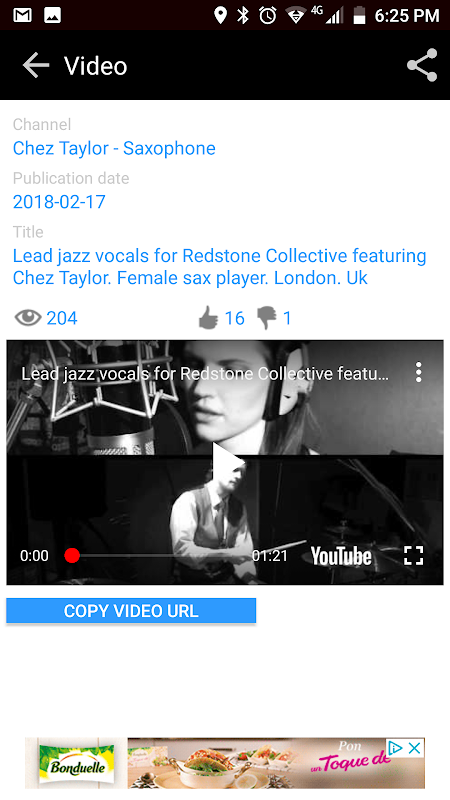The width and height of the screenshot is (450, 800).
Task: Open Chez Taylor - Saxophone channel link
Action: (x=114, y=148)
